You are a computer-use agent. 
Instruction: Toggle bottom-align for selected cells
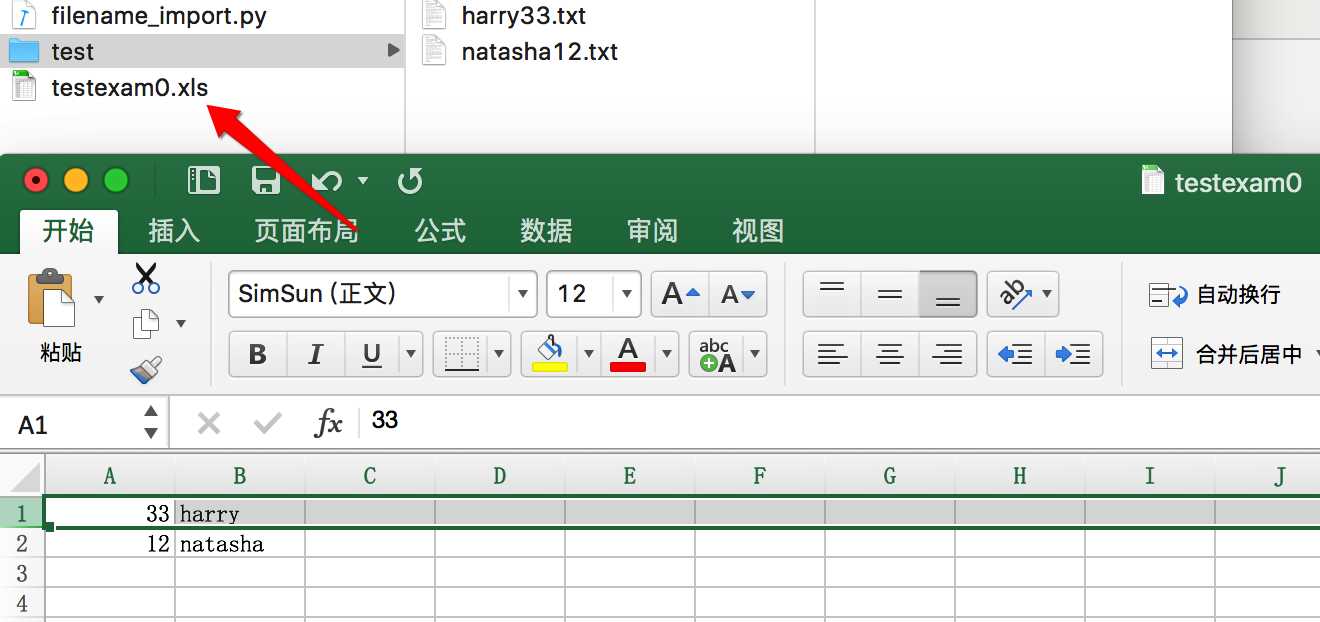[946, 293]
